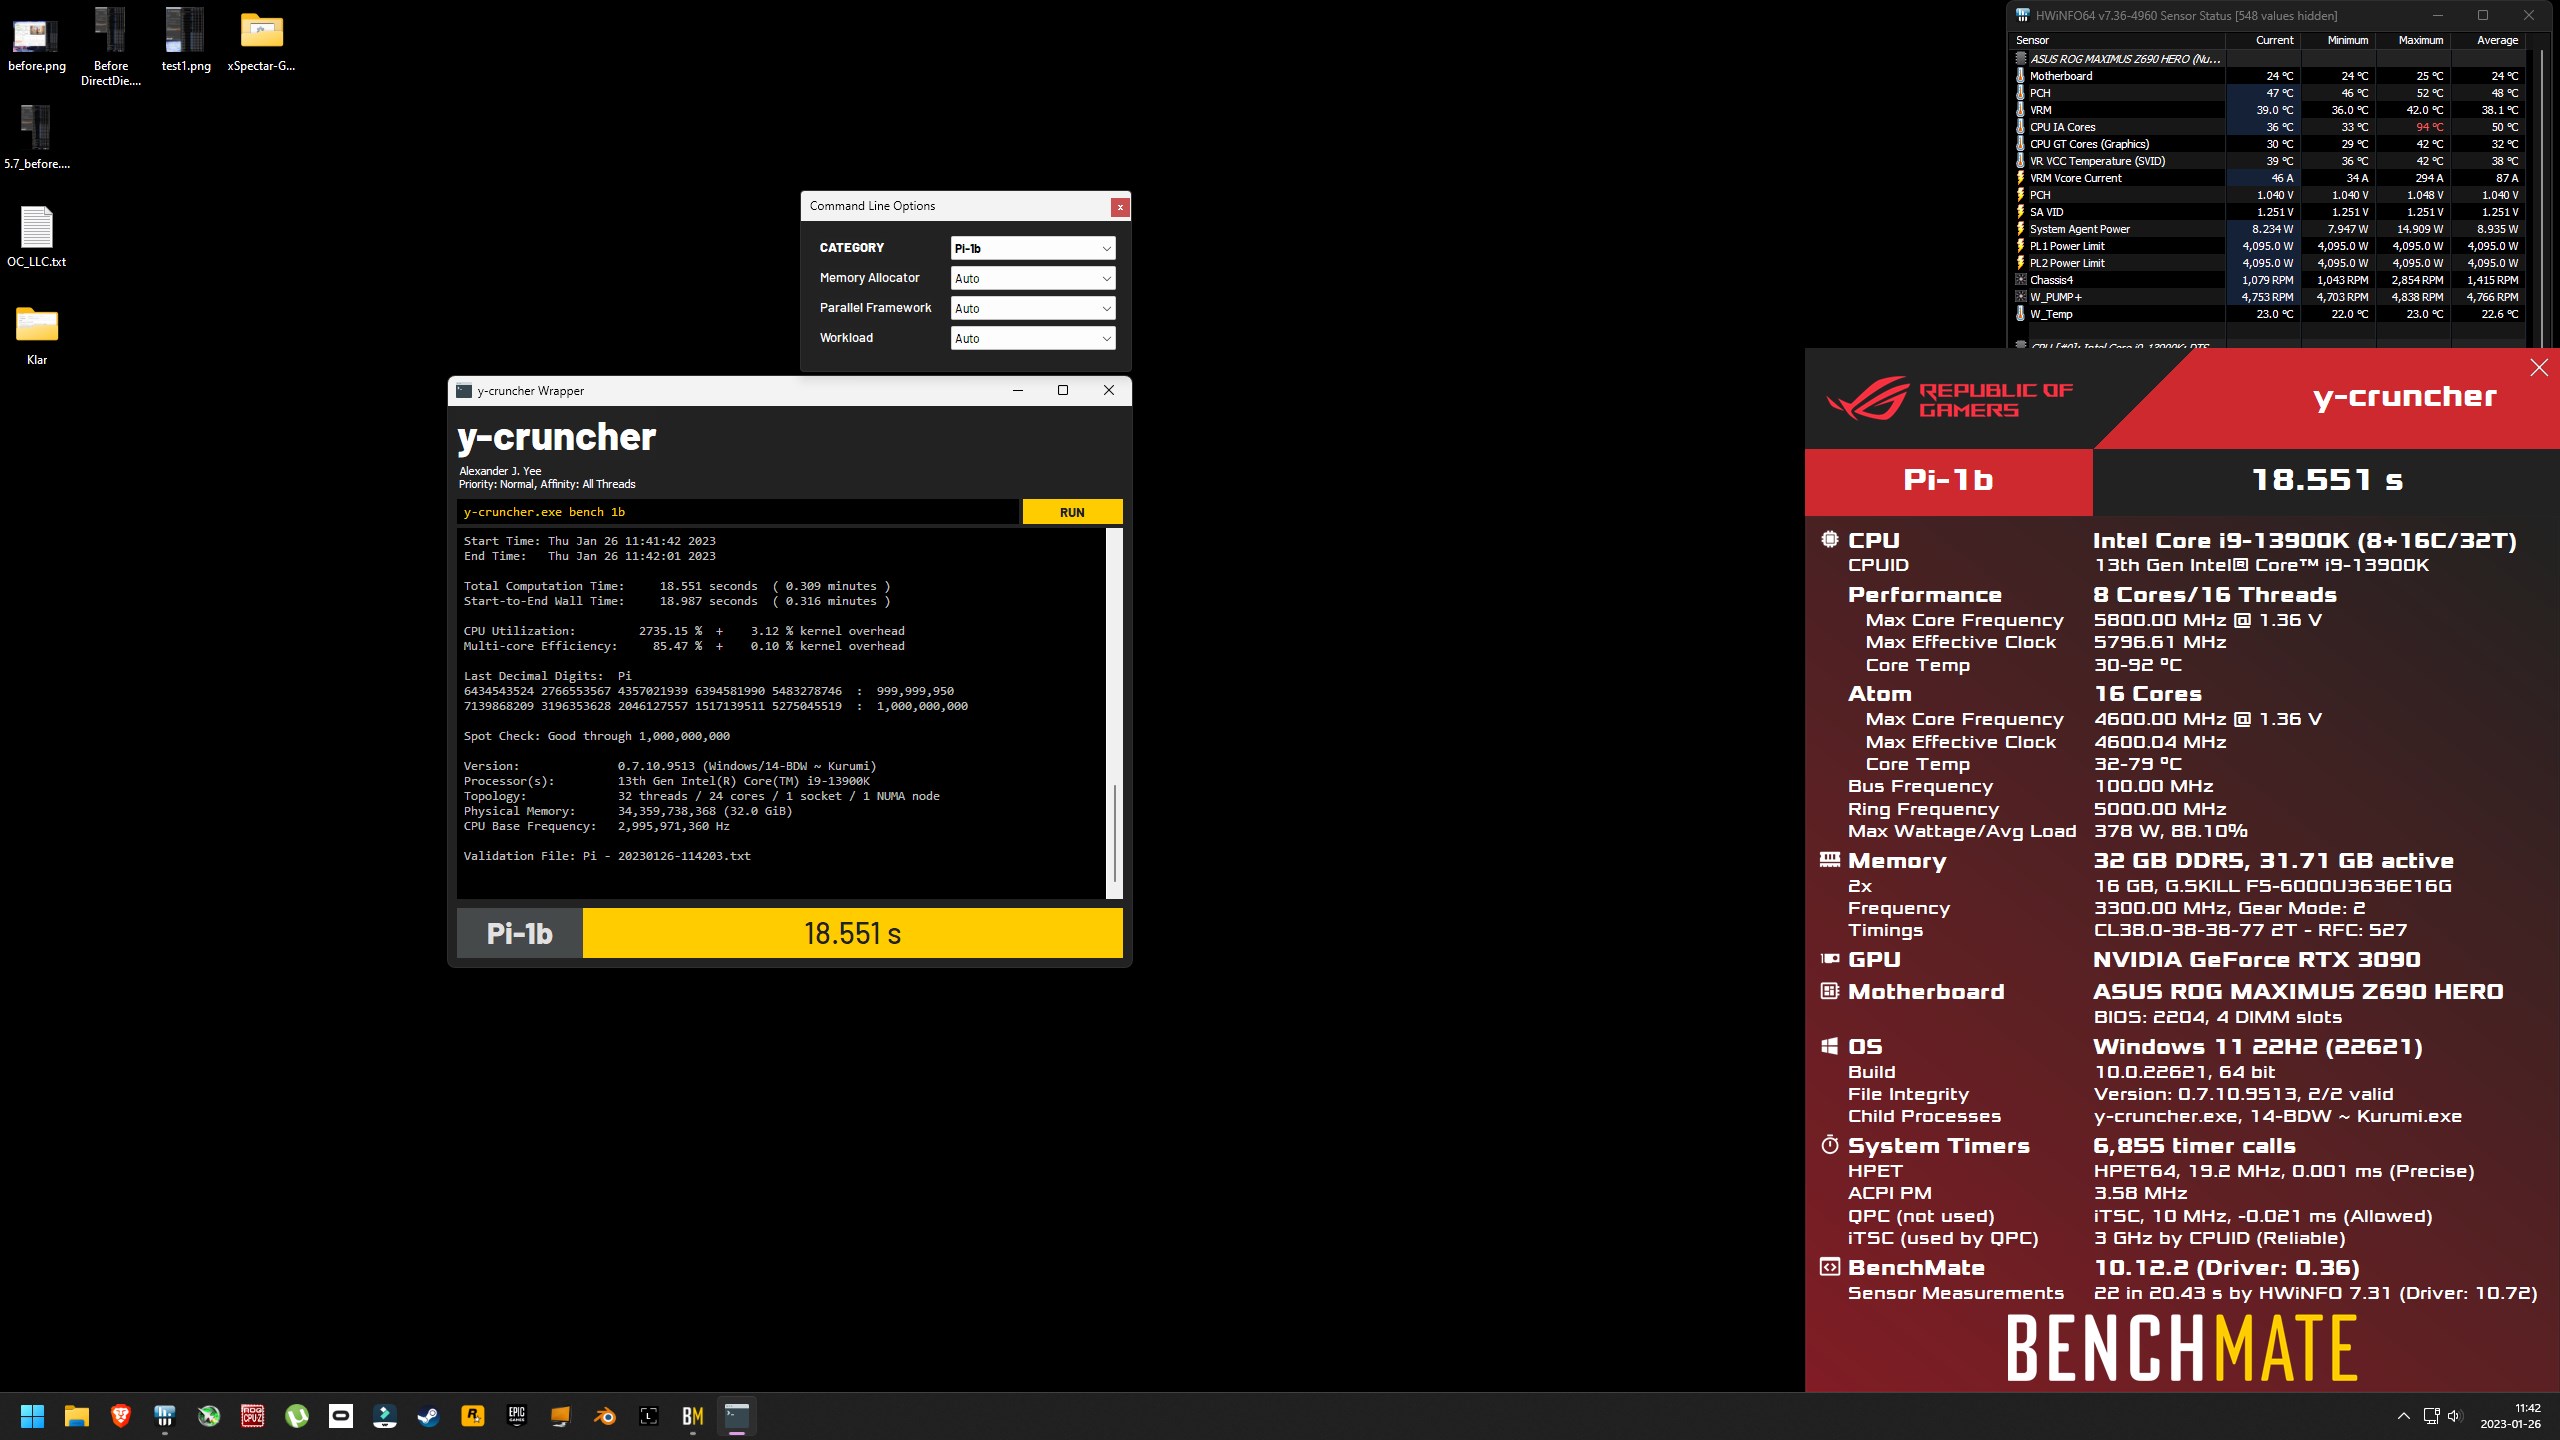Open BenchMate BM icon in taskbar
Image resolution: width=2560 pixels, height=1440 pixels.
point(693,1416)
